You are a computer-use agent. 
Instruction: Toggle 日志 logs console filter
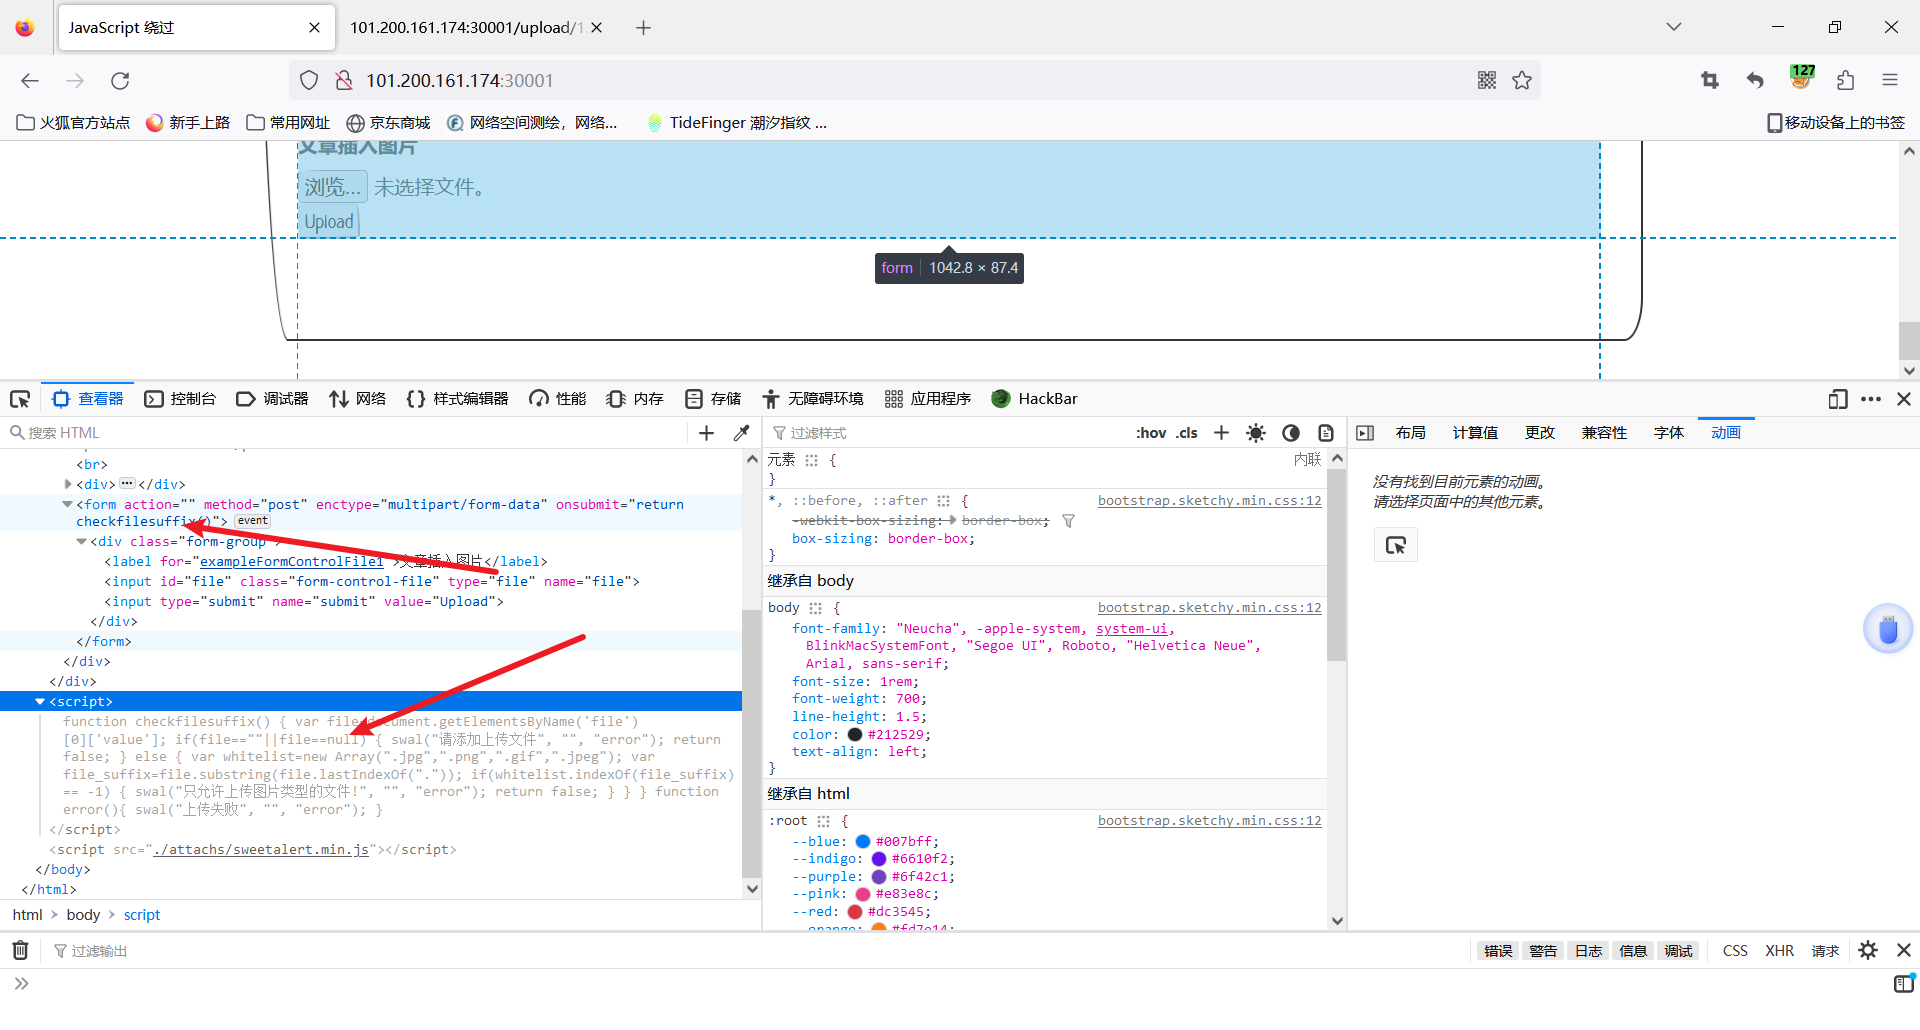tap(1588, 951)
